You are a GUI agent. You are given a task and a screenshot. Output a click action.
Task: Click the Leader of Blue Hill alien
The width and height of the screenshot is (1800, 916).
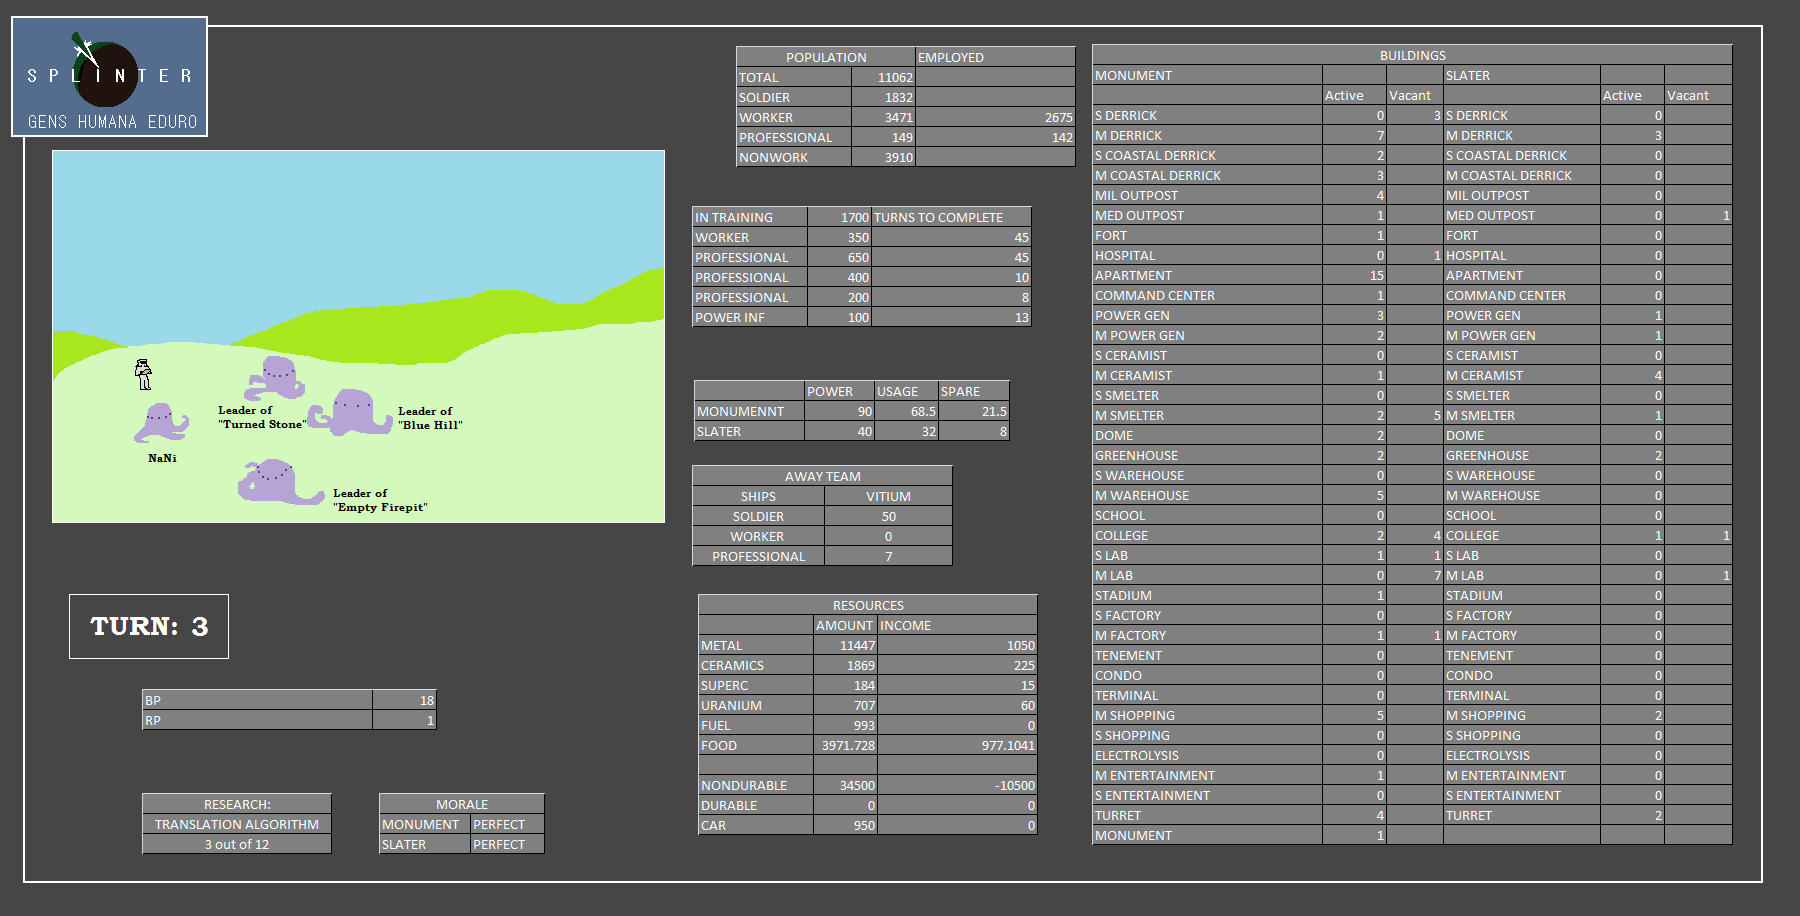(350, 412)
